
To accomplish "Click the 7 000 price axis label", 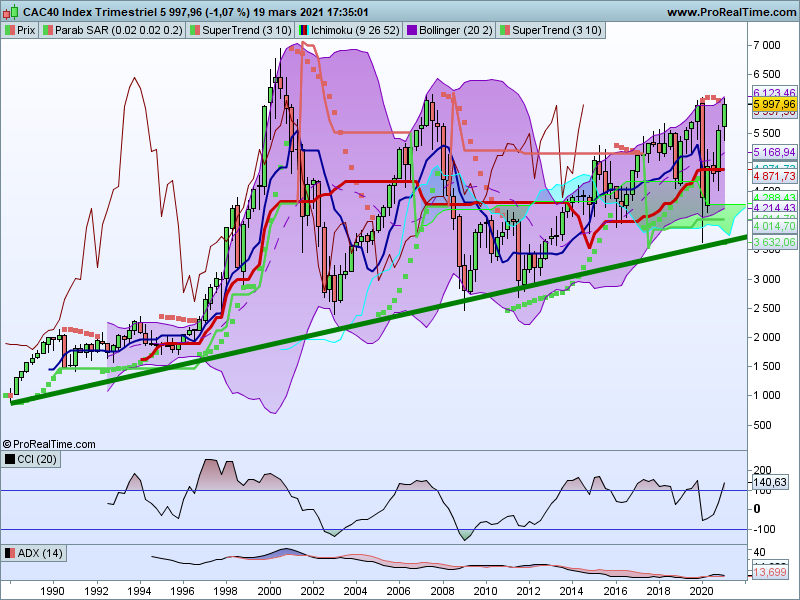I will 767,45.
